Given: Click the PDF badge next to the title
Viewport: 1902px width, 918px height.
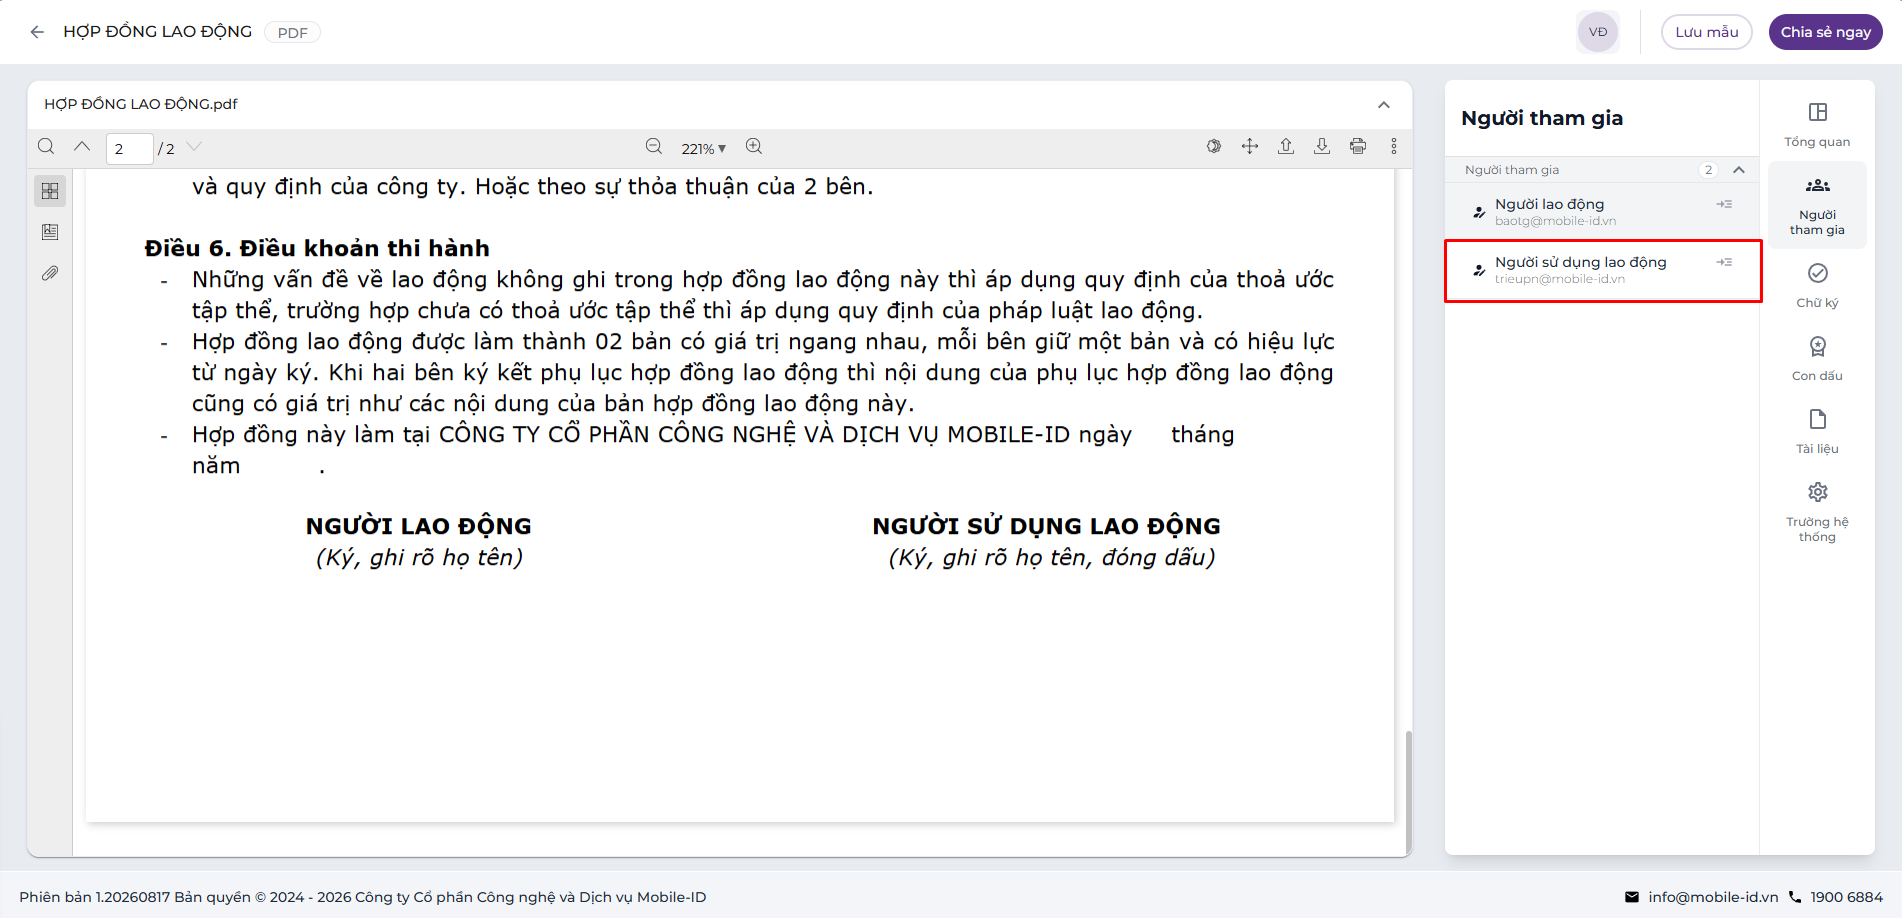Looking at the screenshot, I should tap(292, 33).
